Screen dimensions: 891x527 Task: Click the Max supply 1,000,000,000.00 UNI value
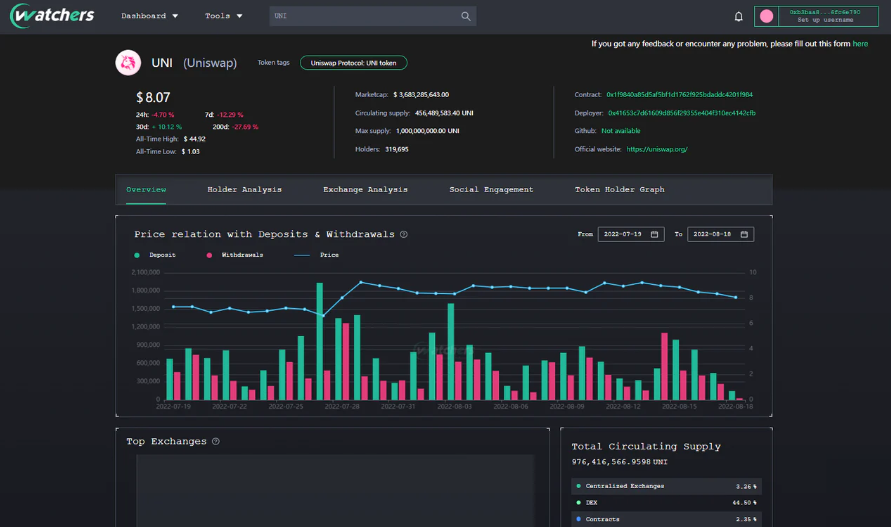tap(427, 131)
